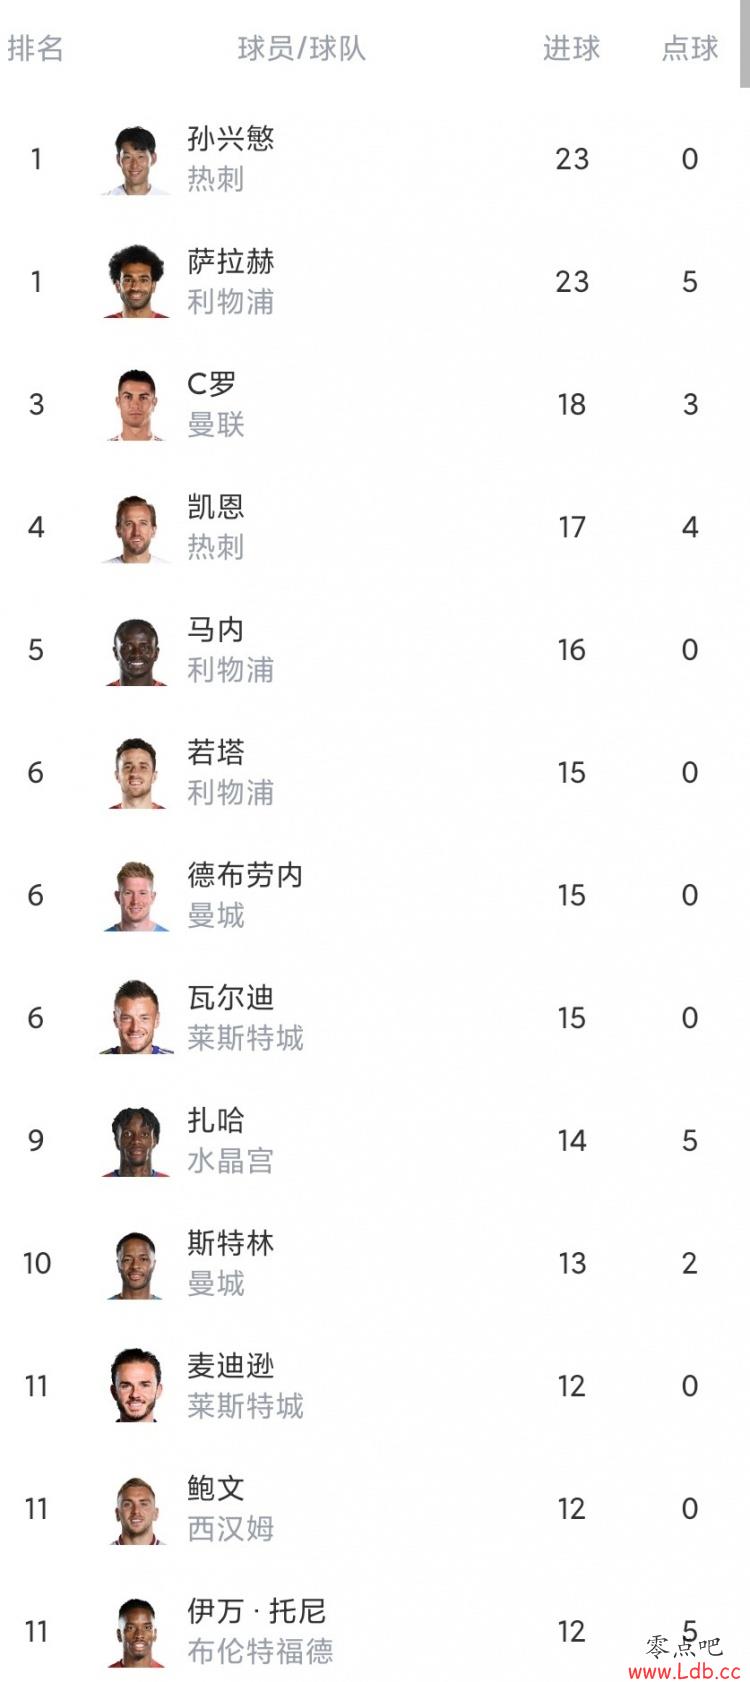The image size is (750, 1682).
Task: Tap 萨拉赫 player avatar
Action: pyautogui.click(x=136, y=282)
